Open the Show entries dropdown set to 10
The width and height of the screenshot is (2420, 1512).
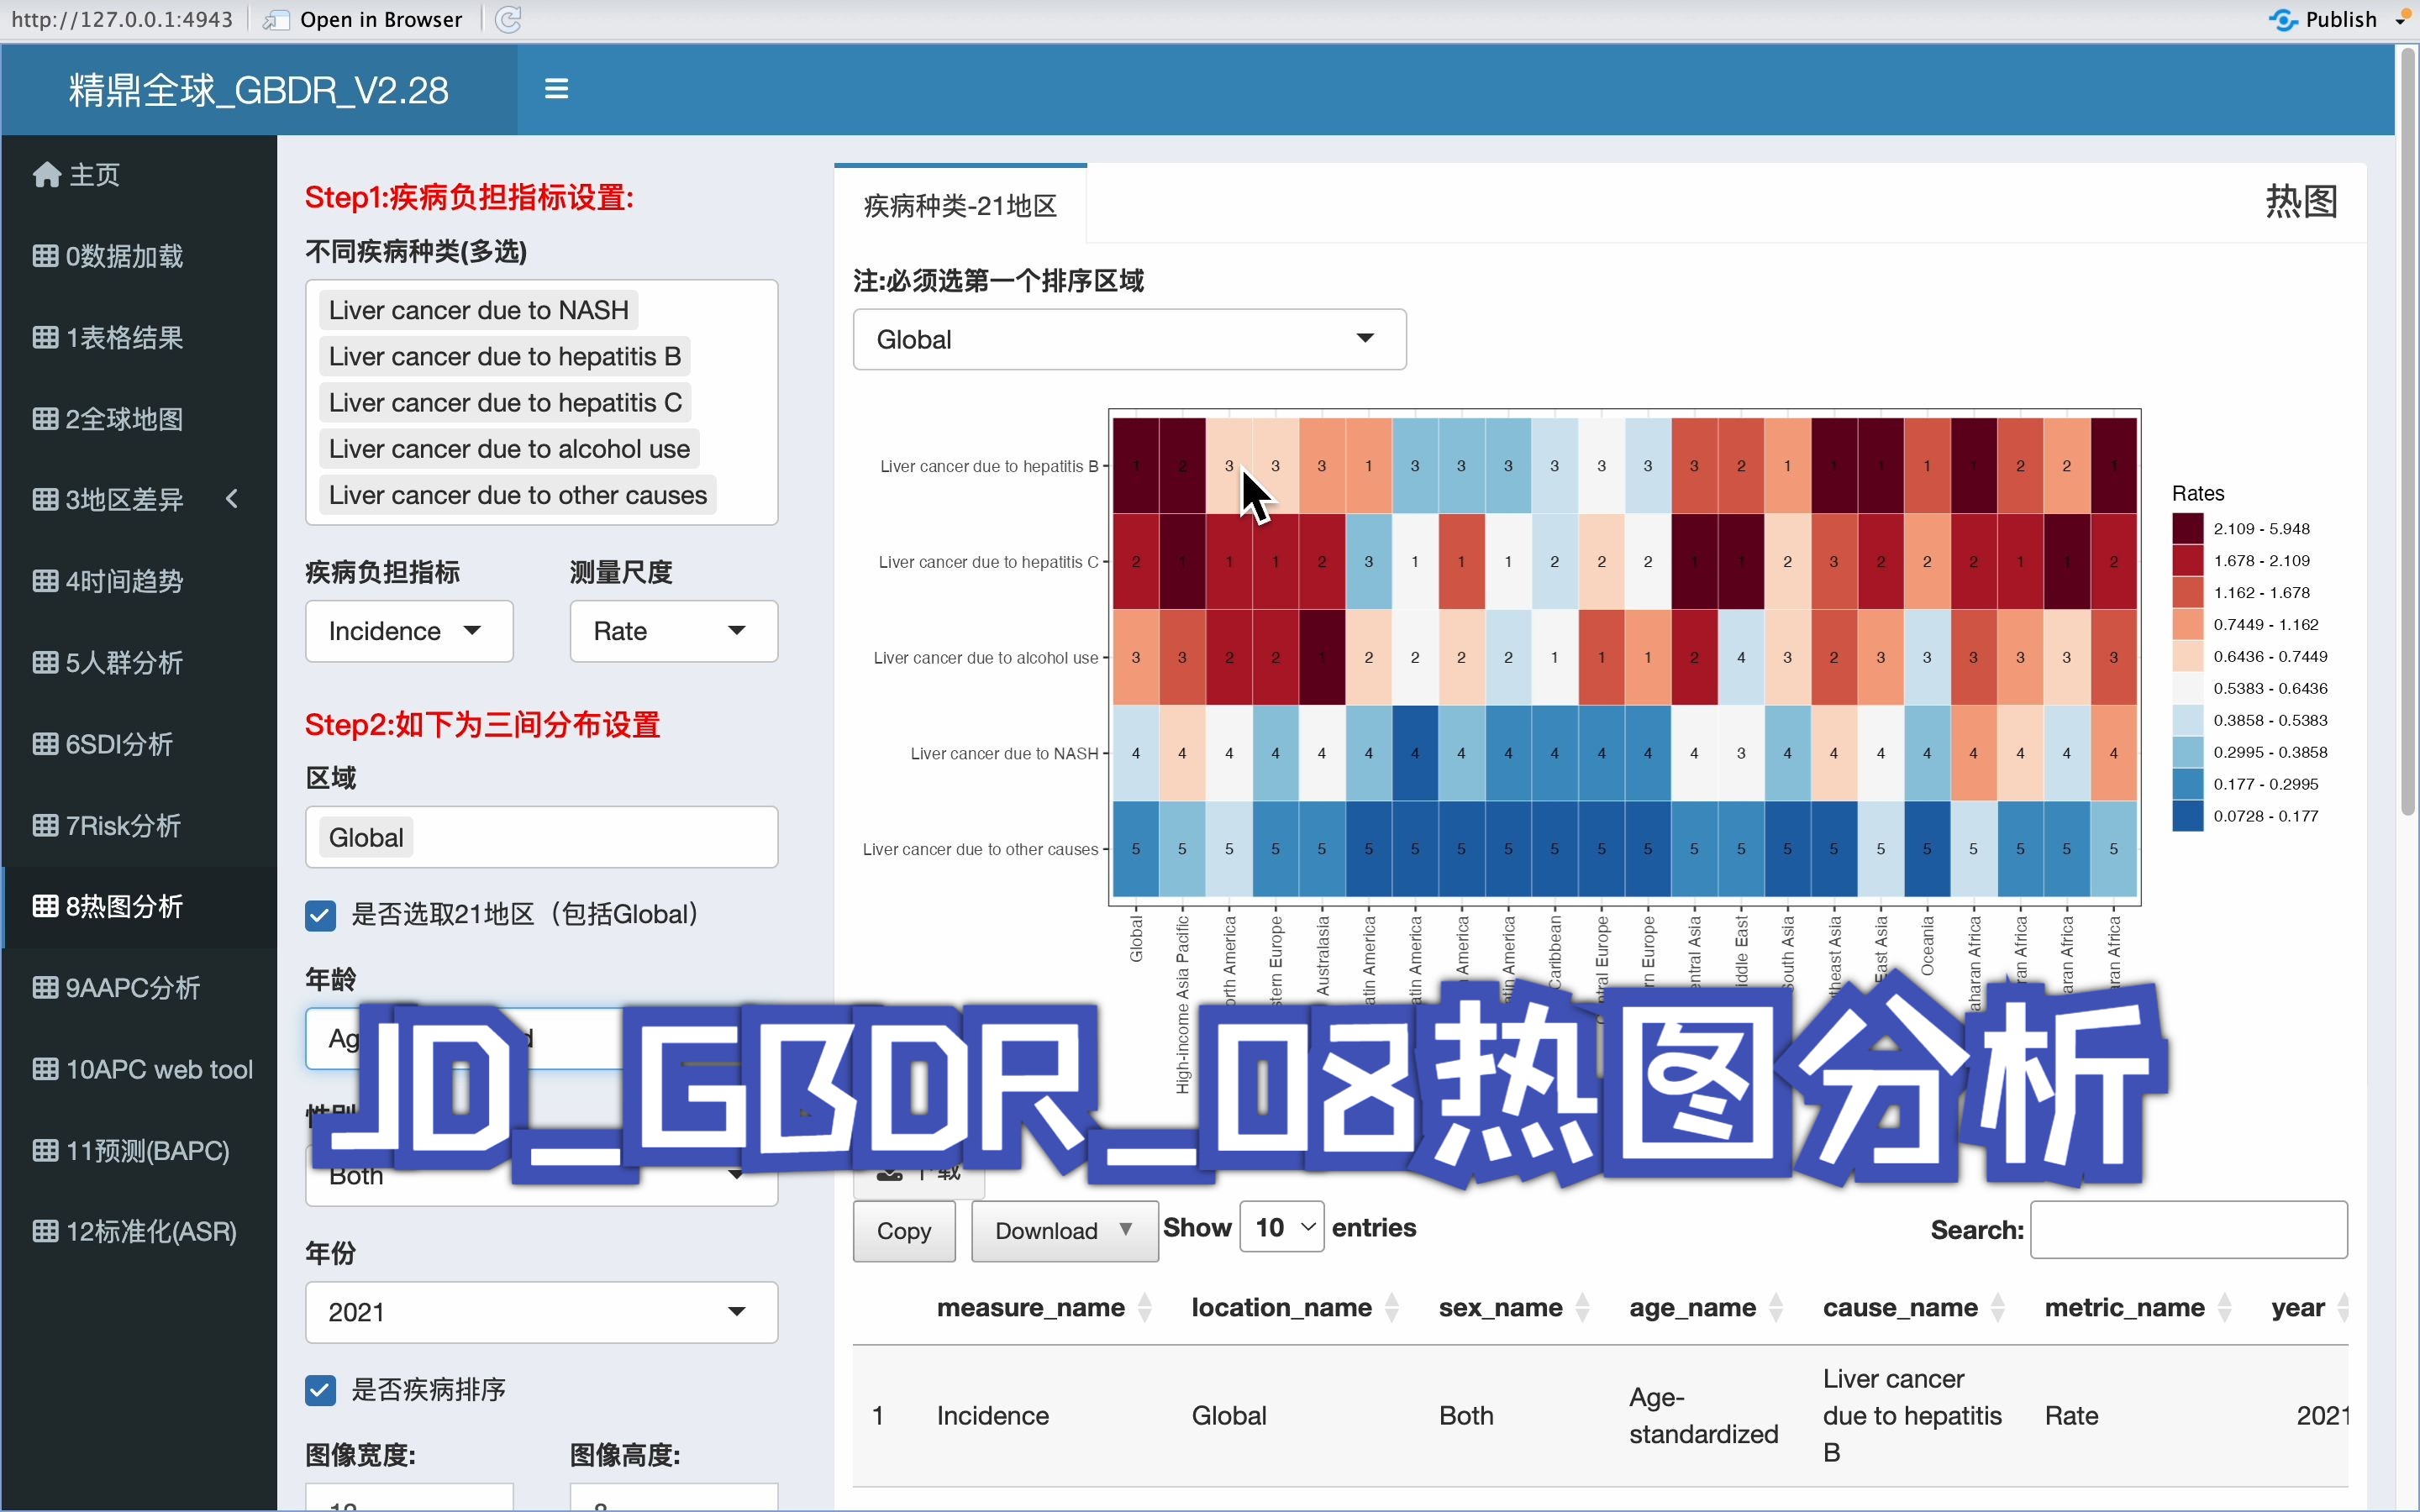(x=1281, y=1227)
